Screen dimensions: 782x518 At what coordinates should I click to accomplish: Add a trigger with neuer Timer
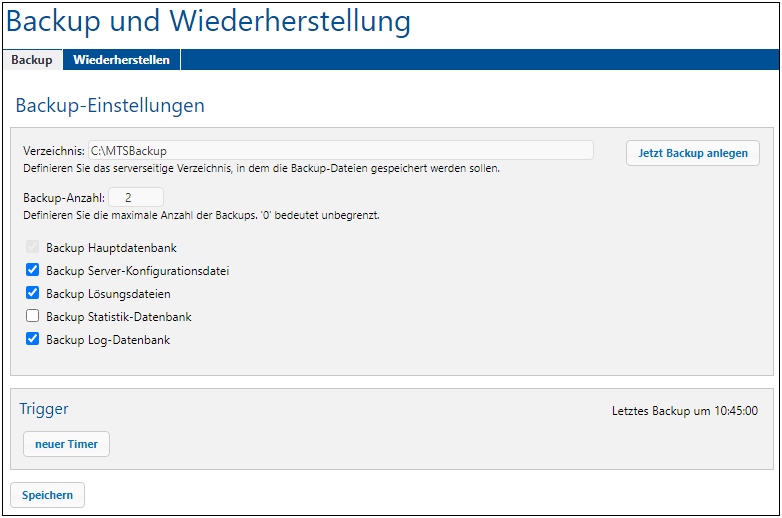pos(66,444)
